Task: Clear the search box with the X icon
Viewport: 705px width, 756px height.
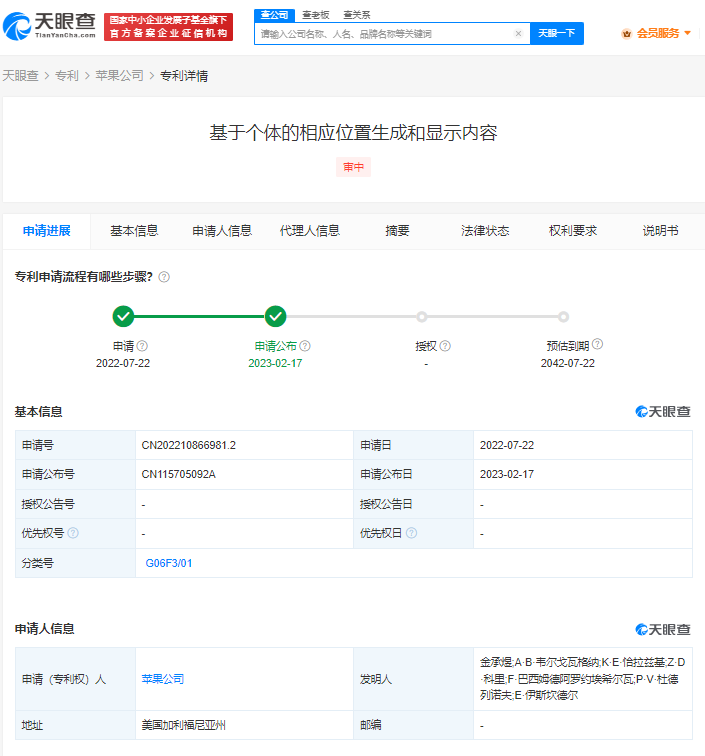Action: 518,33
